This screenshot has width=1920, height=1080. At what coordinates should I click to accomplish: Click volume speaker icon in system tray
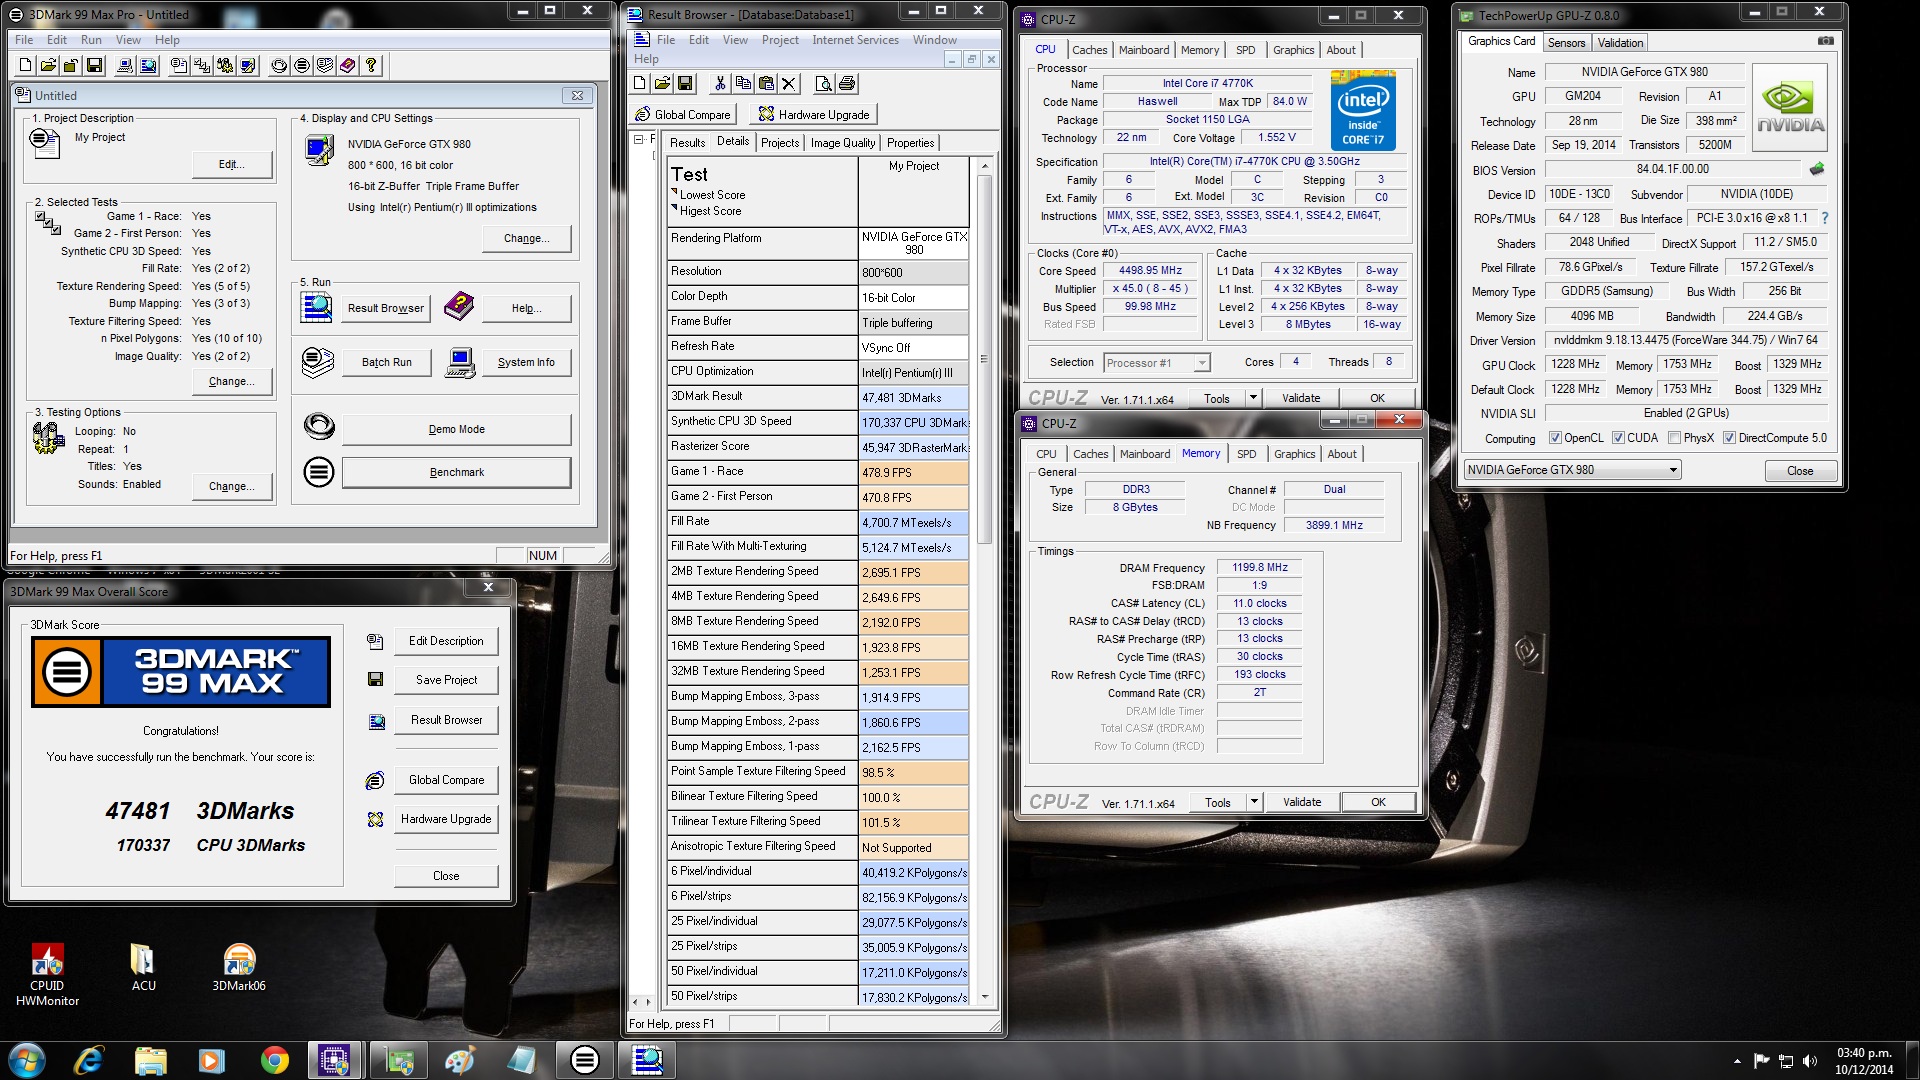[x=1809, y=1061]
